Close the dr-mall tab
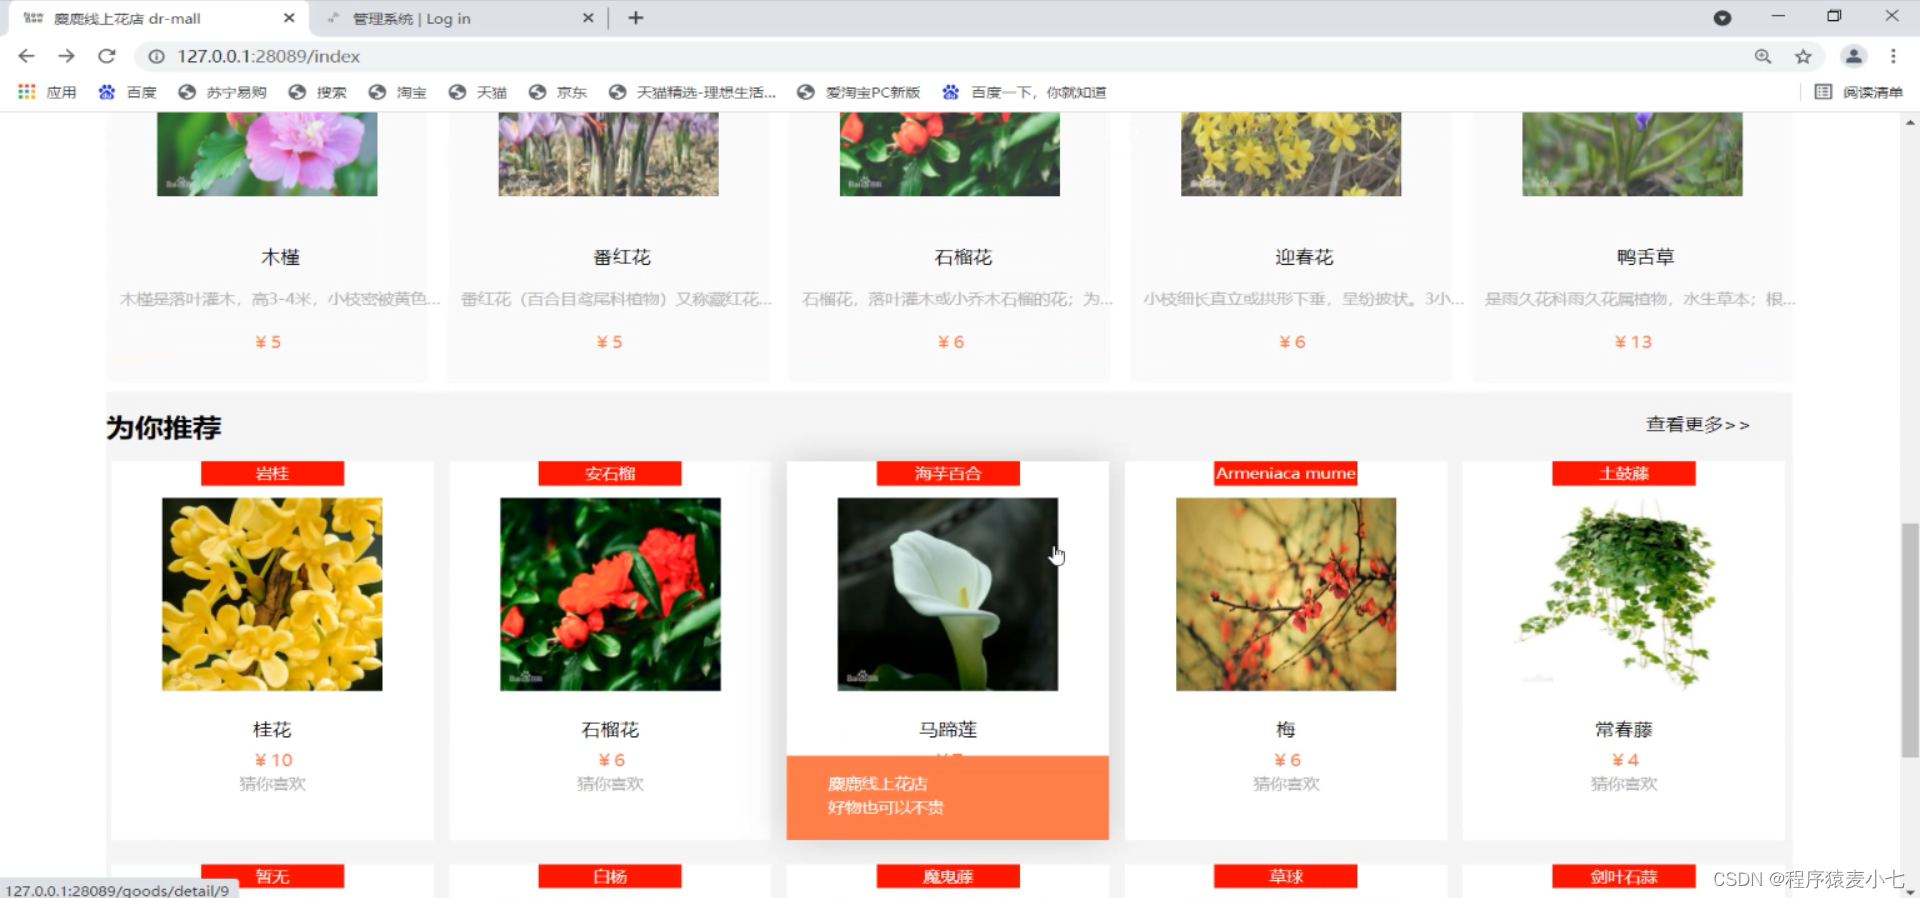The height and width of the screenshot is (898, 1920). pos(289,18)
